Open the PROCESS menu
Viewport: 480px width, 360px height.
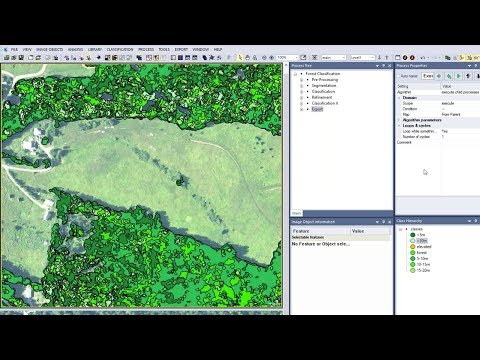click(x=146, y=49)
